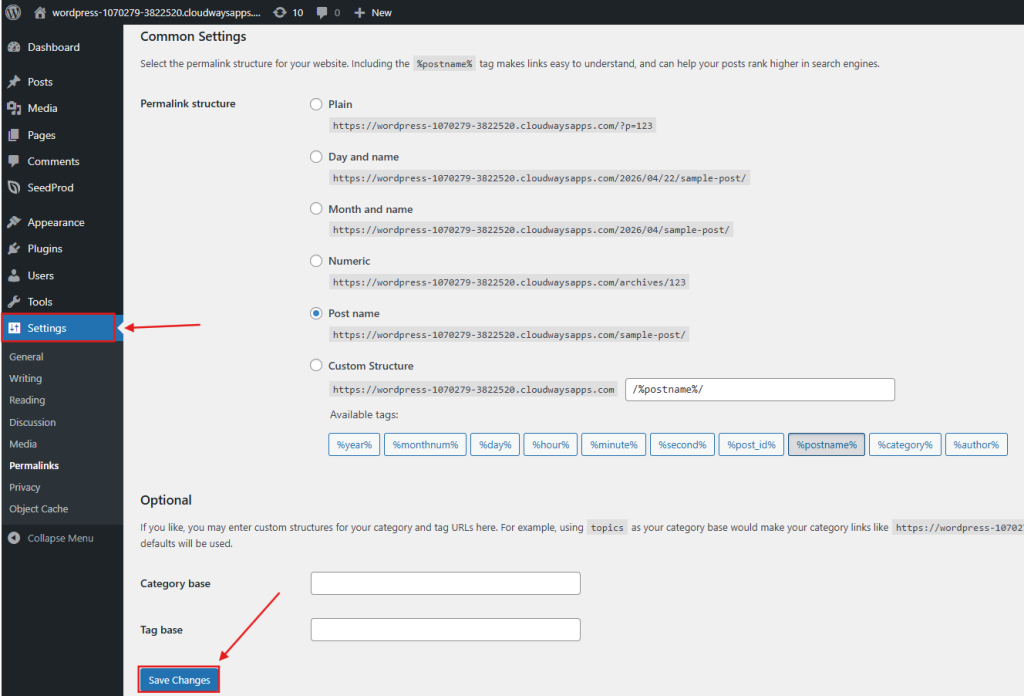Viewport: 1024px width, 696px height.
Task: Open the Permalinks submenu item
Action: pos(34,466)
